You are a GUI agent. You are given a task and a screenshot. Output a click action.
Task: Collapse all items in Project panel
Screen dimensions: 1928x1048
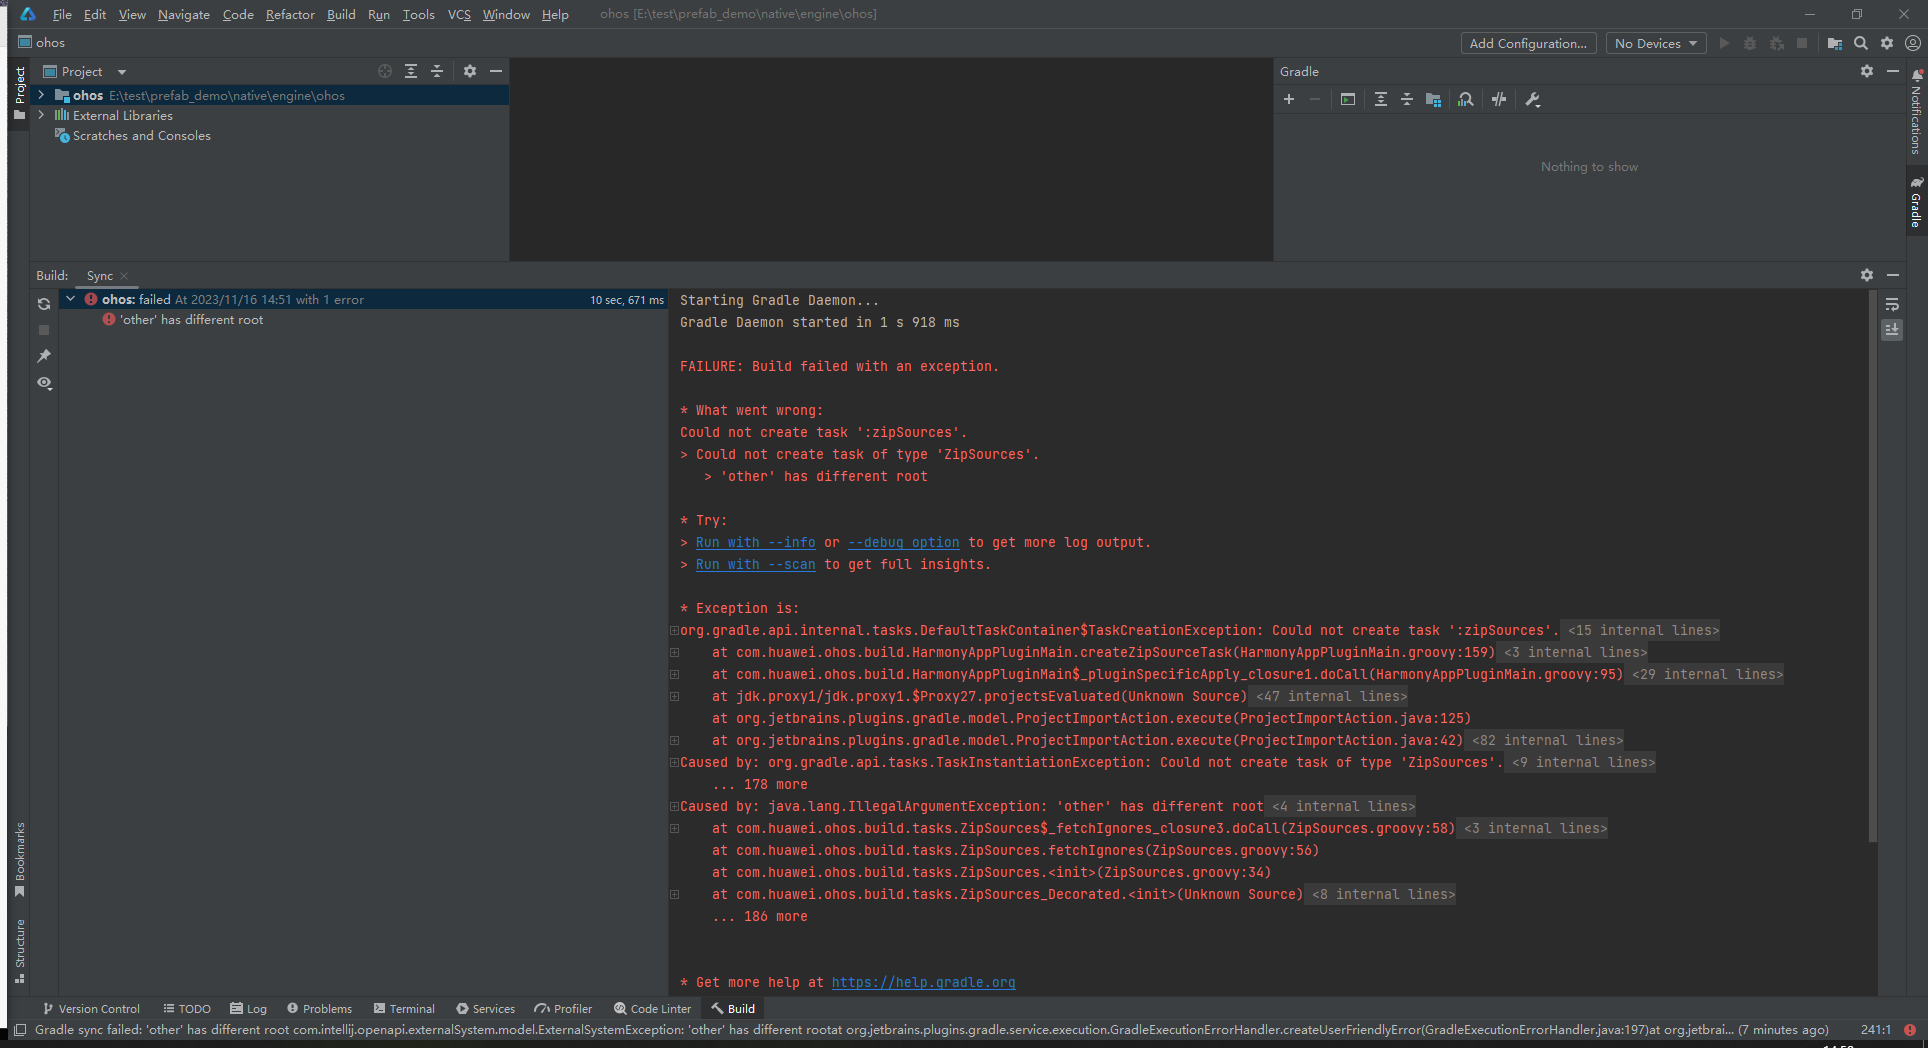coord(437,71)
